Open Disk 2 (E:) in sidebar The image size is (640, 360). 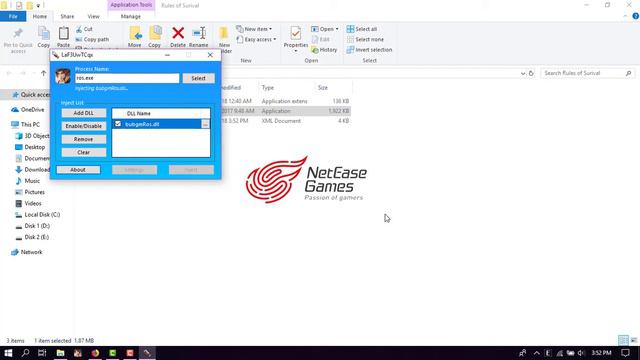32,237
